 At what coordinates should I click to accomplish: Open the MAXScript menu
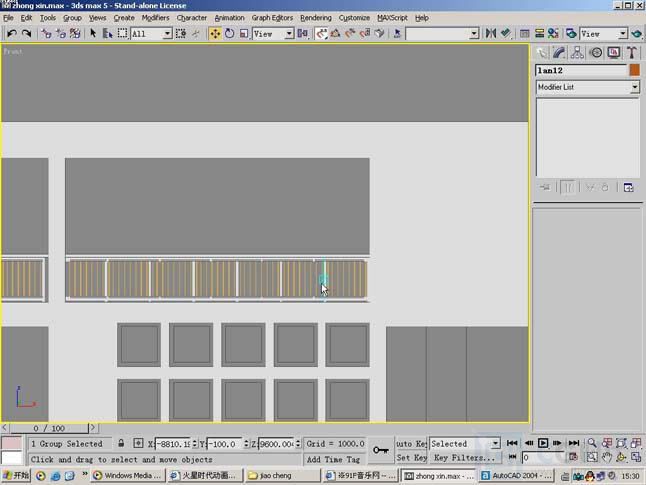392,18
